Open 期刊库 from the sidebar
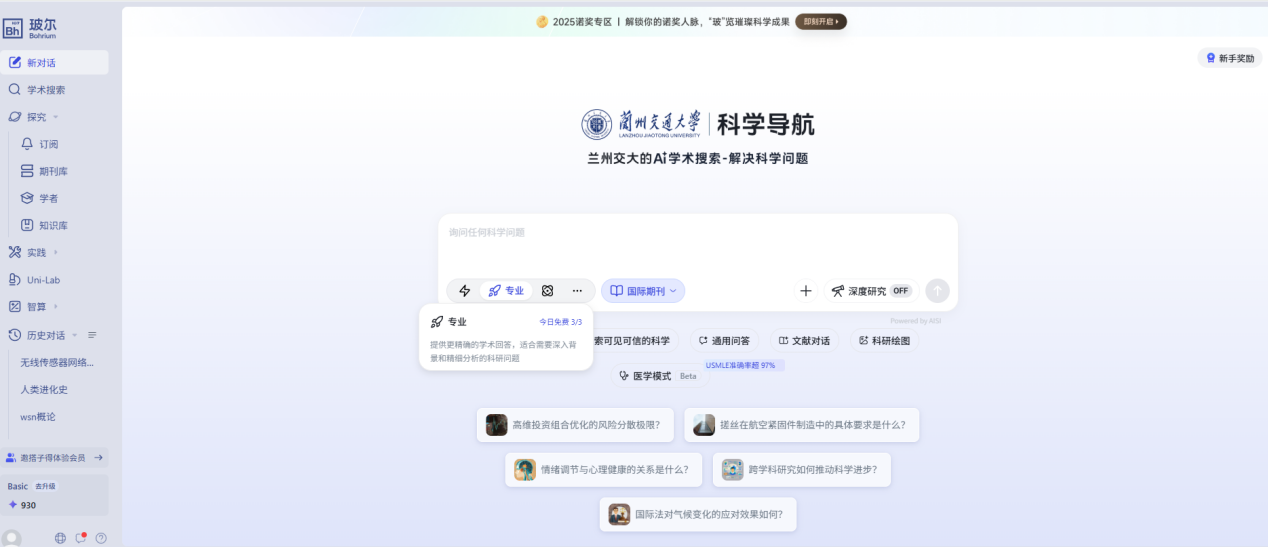Image resolution: width=1268 pixels, height=547 pixels. (53, 171)
